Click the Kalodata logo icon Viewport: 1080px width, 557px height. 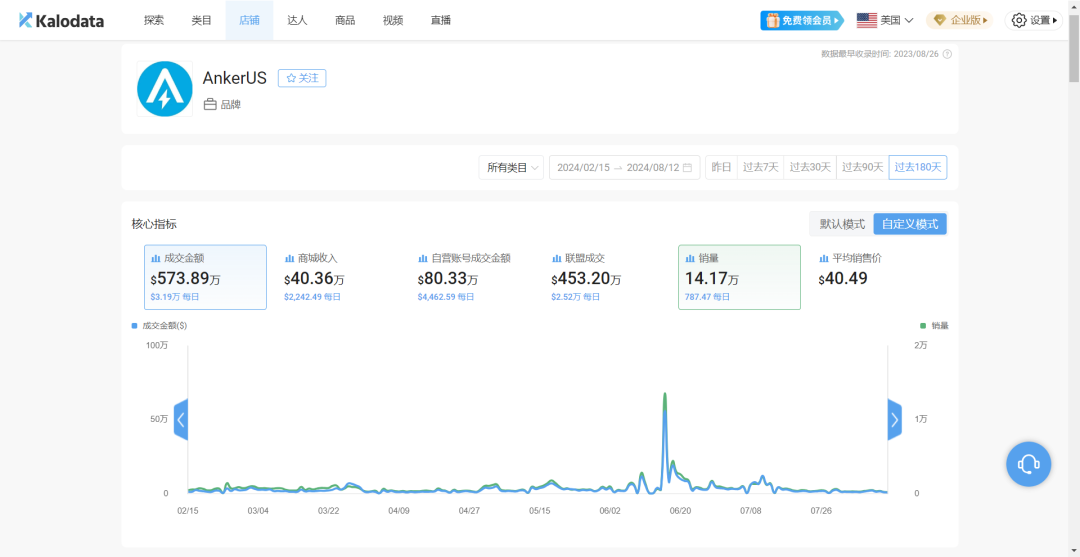click(x=26, y=20)
